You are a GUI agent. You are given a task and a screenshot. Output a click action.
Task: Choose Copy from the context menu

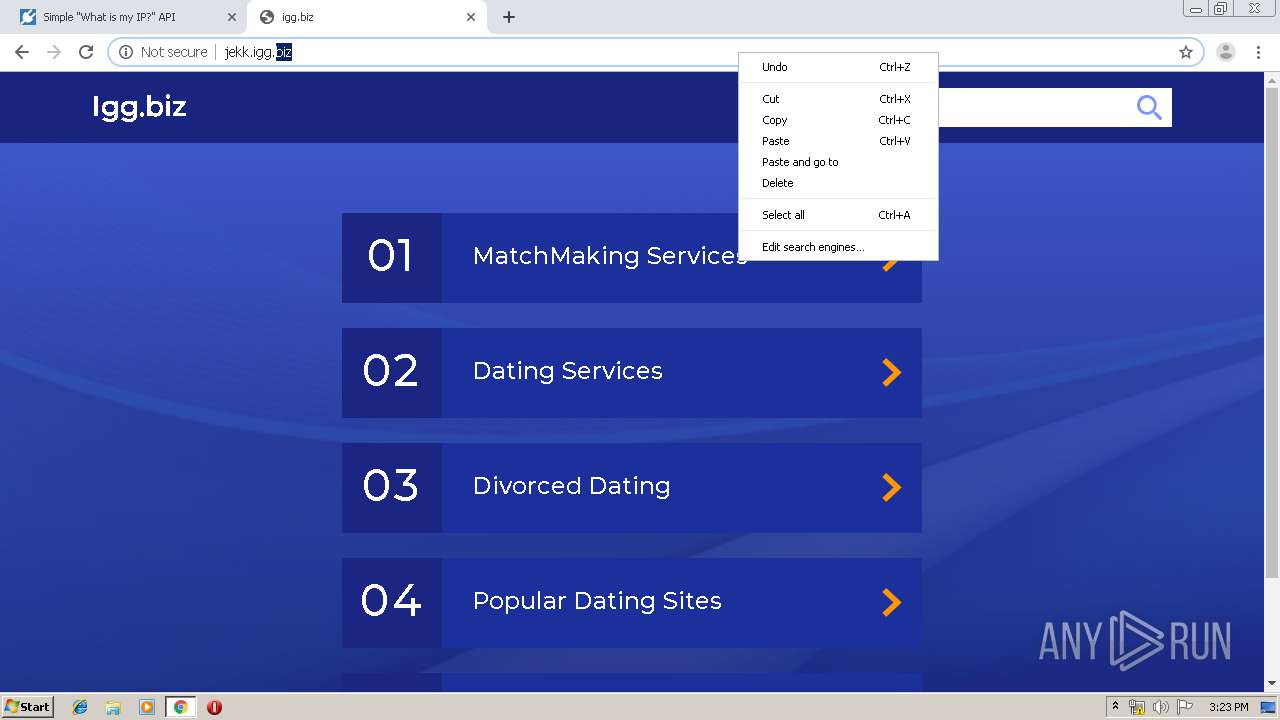[x=838, y=120]
